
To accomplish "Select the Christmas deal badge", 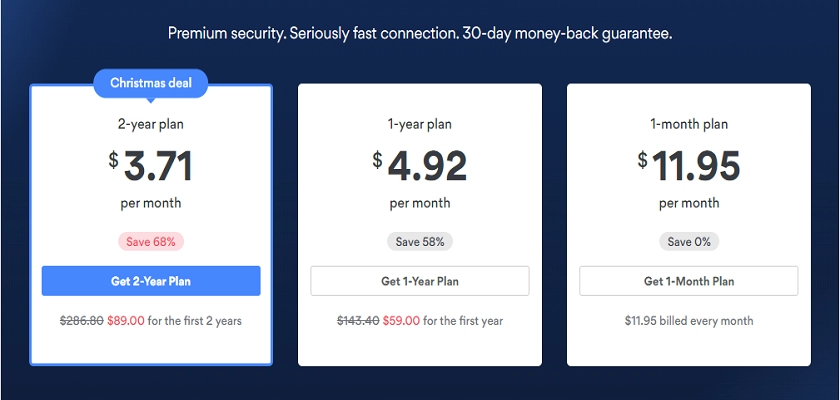I will point(151,83).
